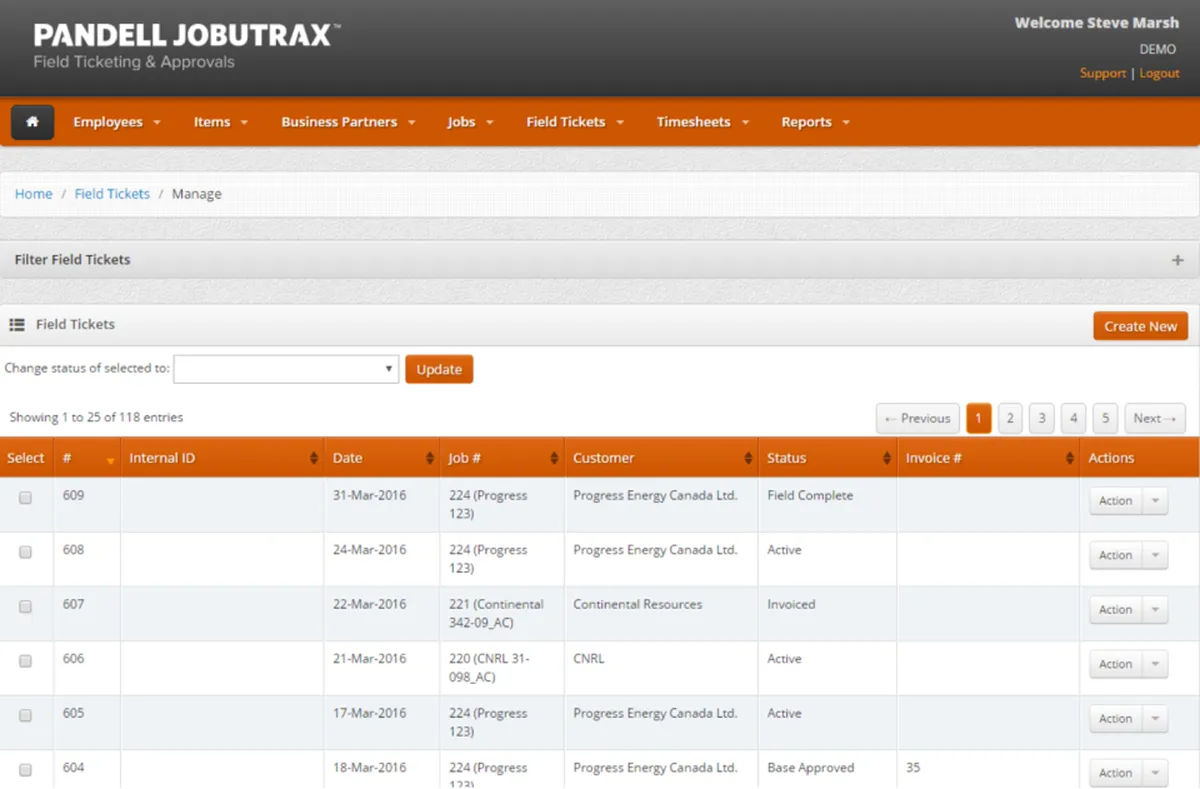This screenshot has width=1200, height=789.
Task: Click the Select column header
Action: tap(26, 458)
